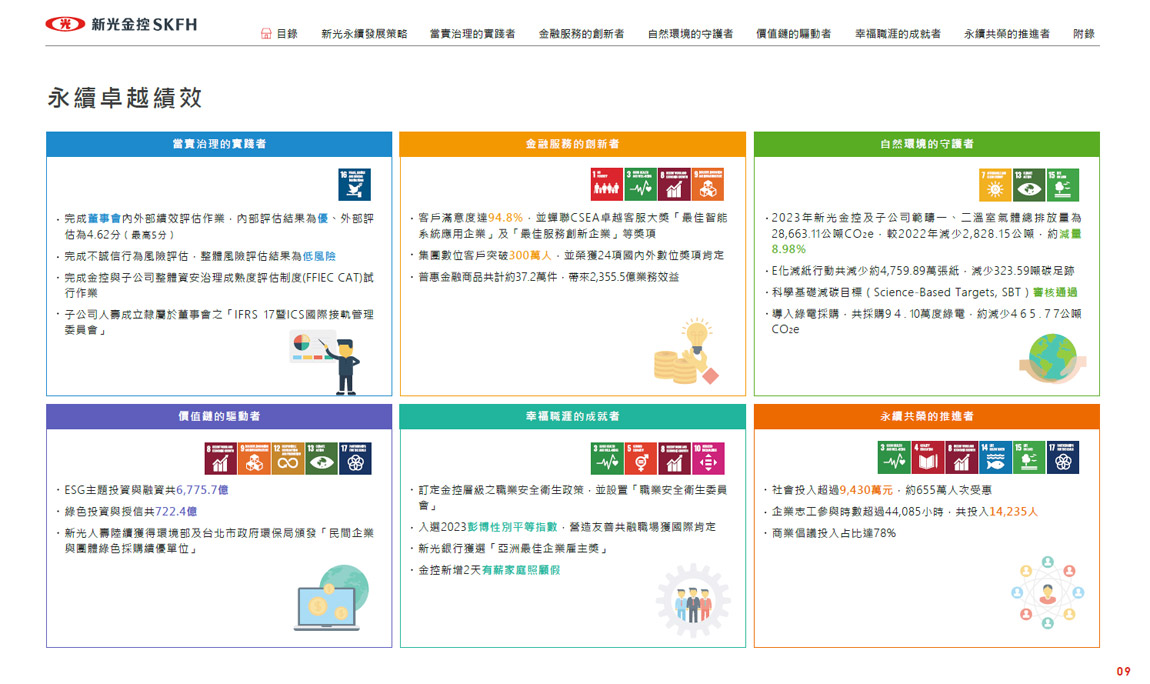Click the page number 09
Image resolution: width=1150 pixels, height=684 pixels.
click(1123, 671)
